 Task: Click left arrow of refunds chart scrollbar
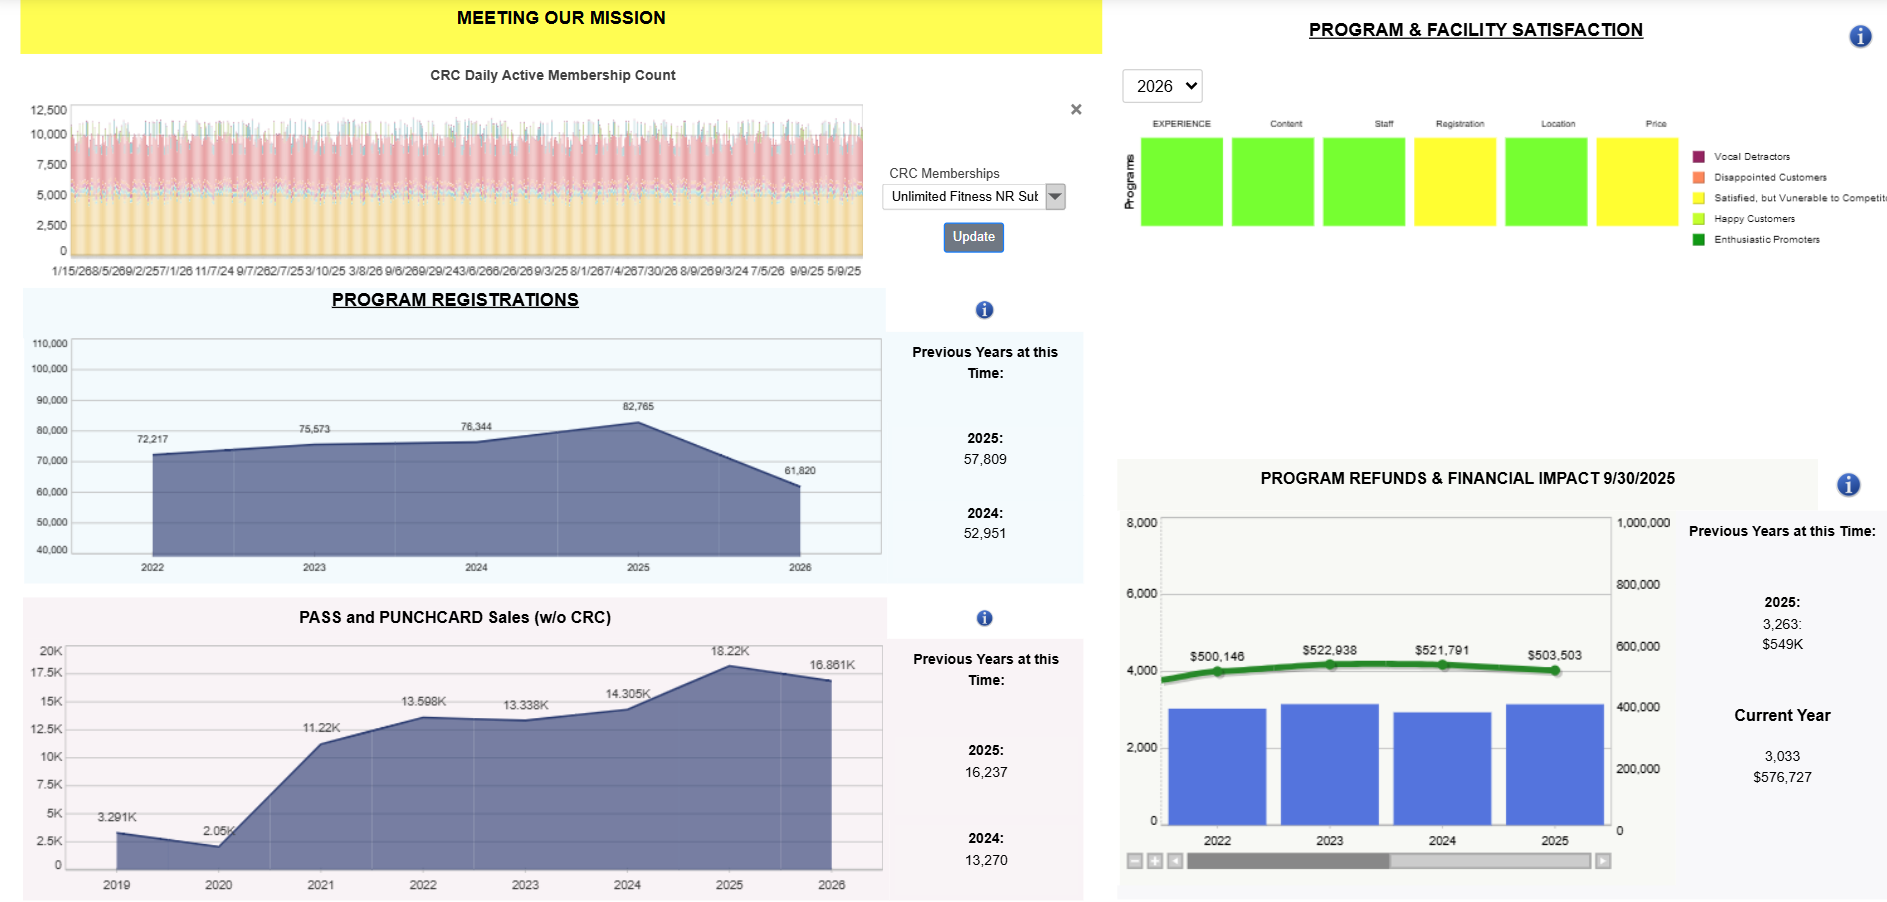coord(1175,861)
